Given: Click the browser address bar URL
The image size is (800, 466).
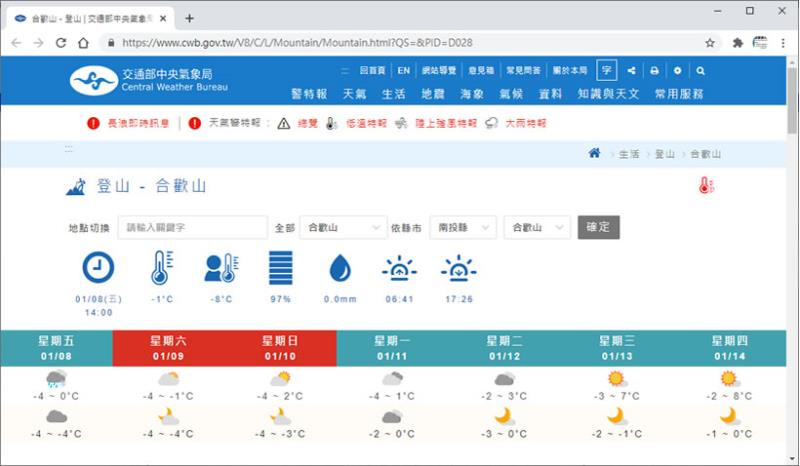Looking at the screenshot, I should pos(297,43).
